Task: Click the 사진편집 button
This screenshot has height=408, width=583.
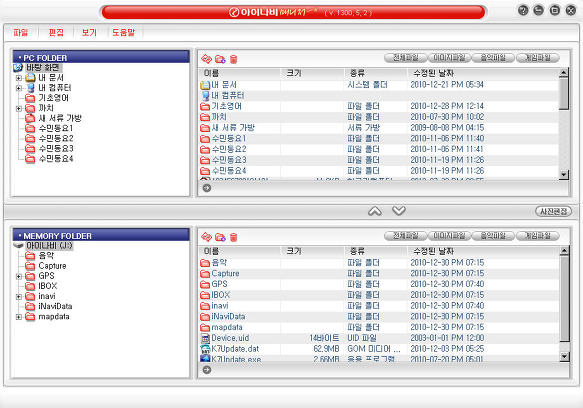Action: pos(553,211)
